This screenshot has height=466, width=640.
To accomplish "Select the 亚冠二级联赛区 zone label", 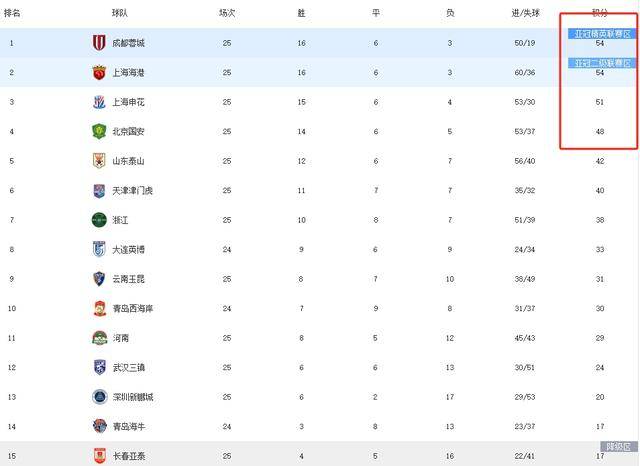I will pyautogui.click(x=602, y=63).
